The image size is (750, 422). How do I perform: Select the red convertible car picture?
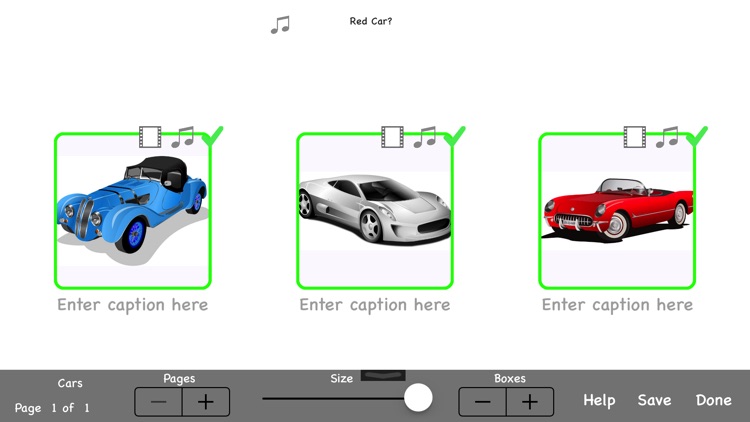(617, 211)
